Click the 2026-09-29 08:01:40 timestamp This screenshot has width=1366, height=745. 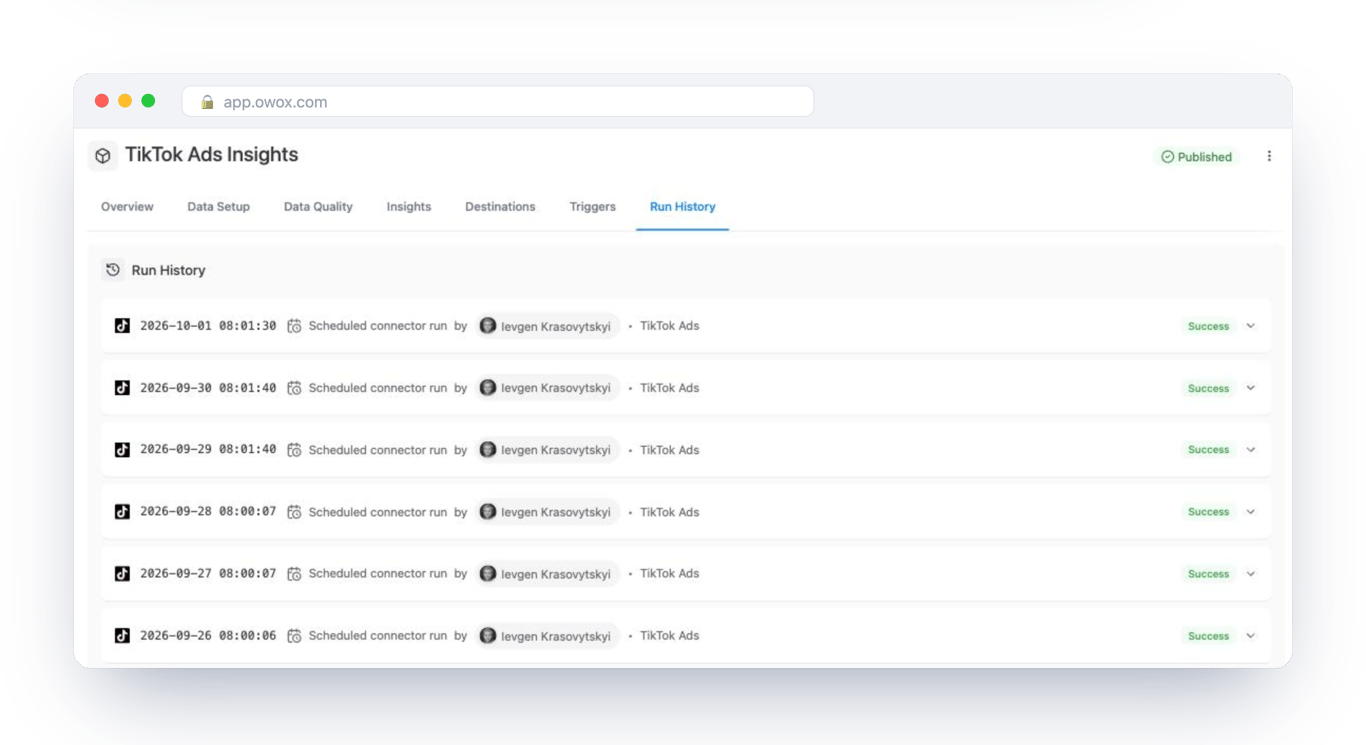[208, 450]
